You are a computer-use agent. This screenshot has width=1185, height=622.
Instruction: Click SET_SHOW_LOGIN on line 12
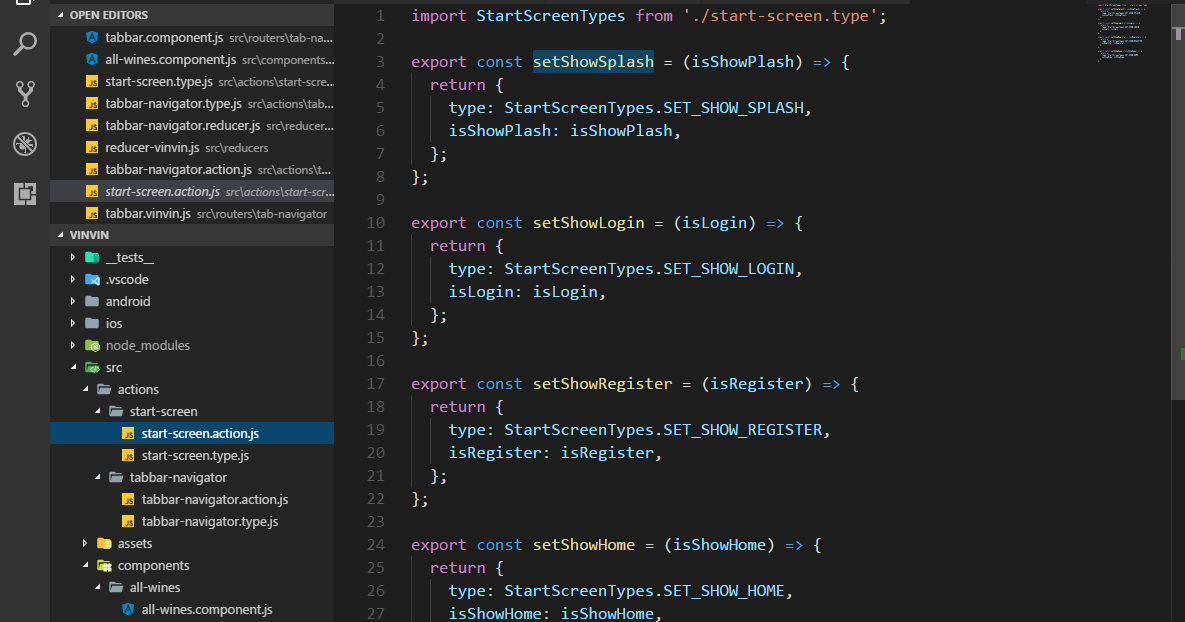pos(729,268)
